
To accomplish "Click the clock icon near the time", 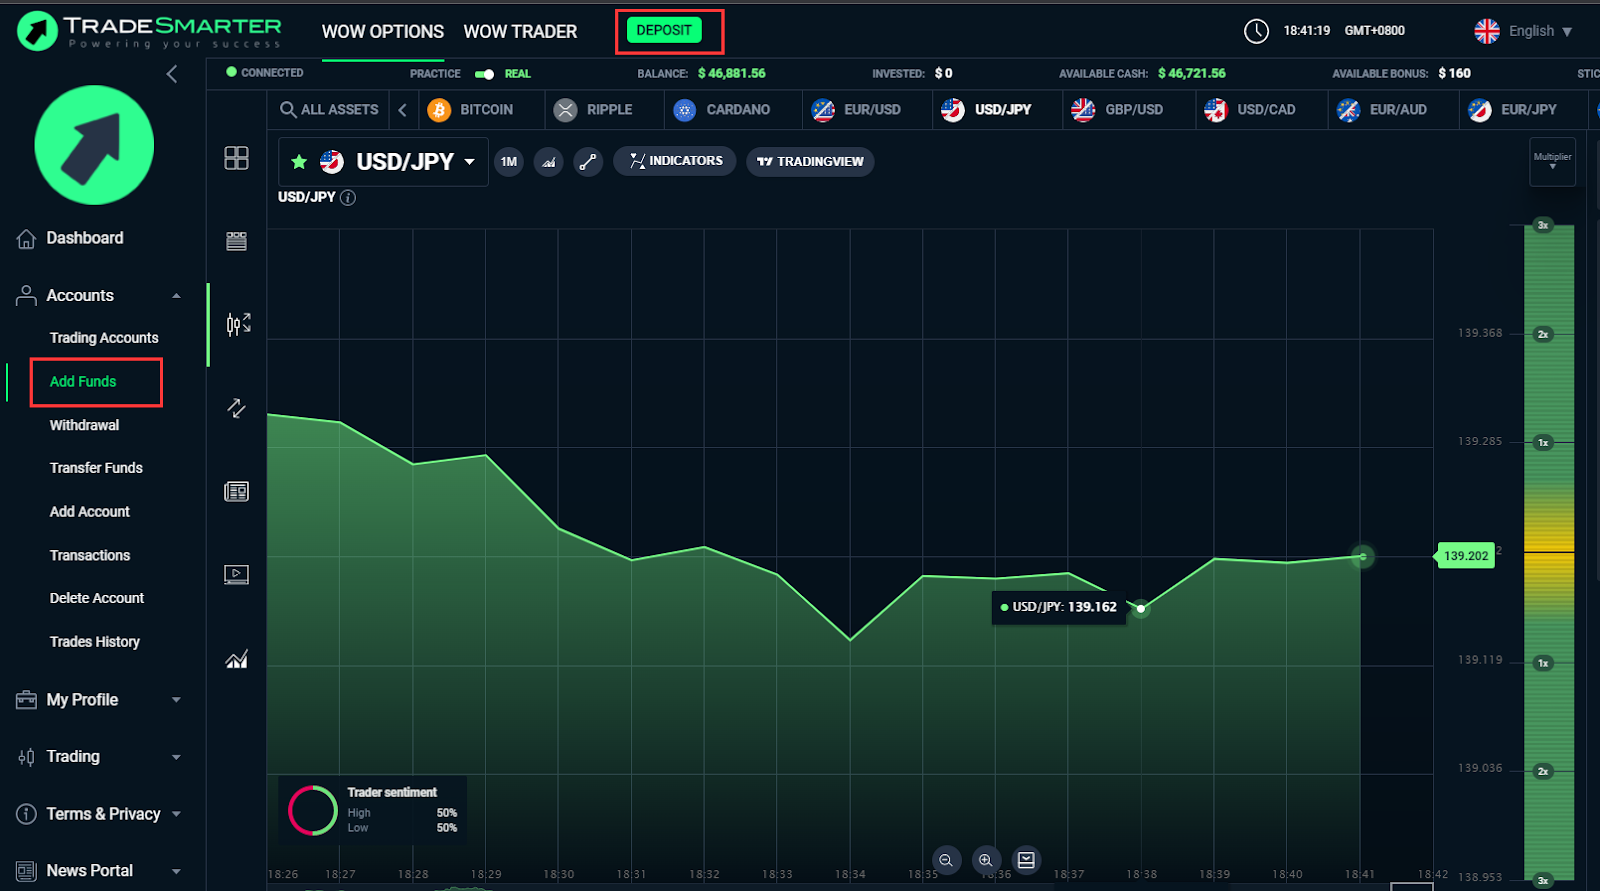I will [x=1256, y=31].
